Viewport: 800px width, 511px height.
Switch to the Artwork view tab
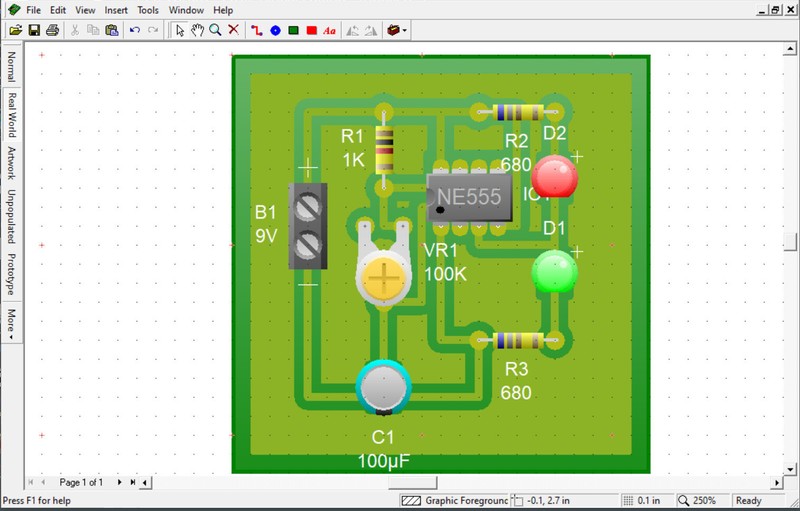11,163
